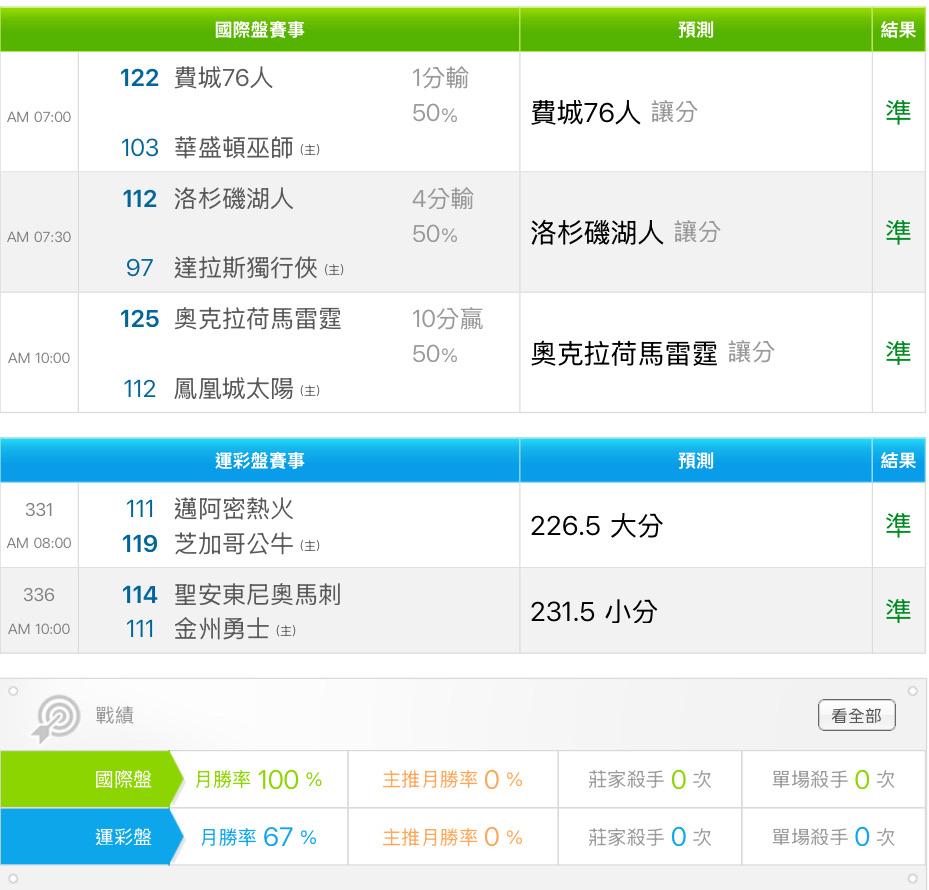
Task: Open the 芝加哥公牛 team name
Action: 233,543
